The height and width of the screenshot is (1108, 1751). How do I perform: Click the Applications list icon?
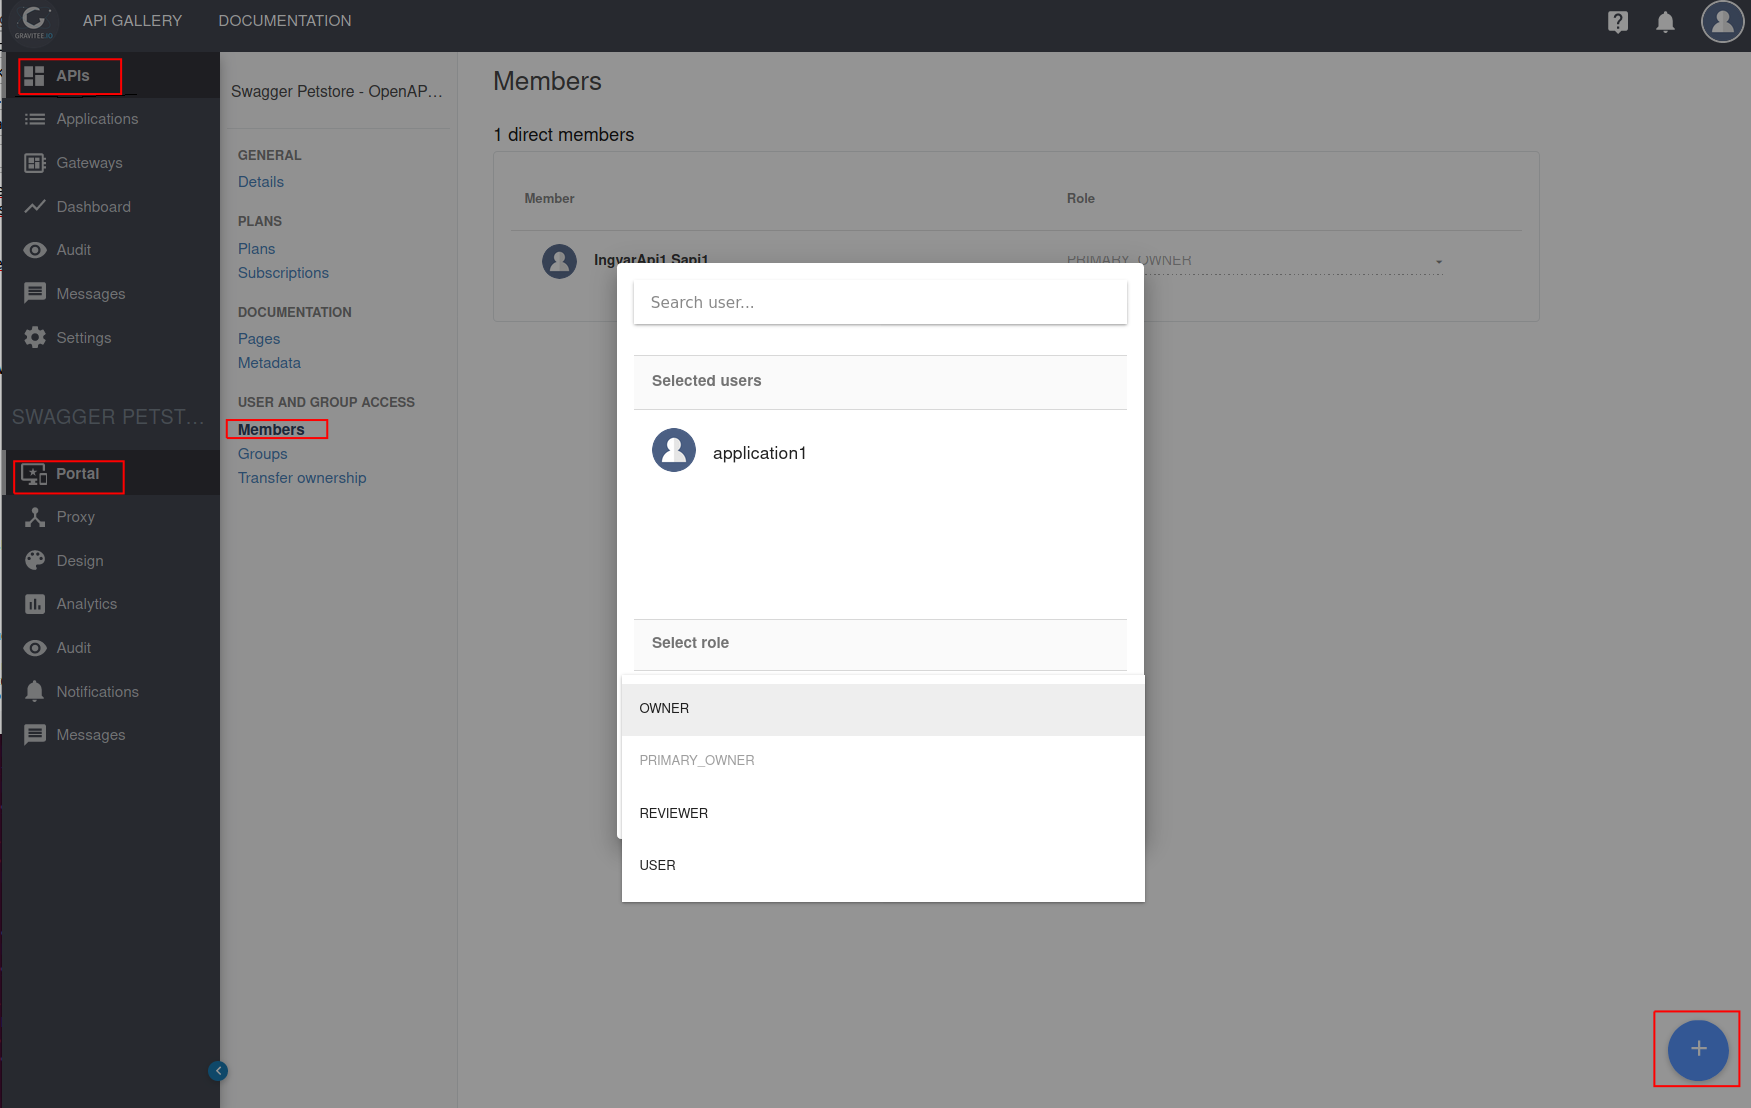click(35, 119)
